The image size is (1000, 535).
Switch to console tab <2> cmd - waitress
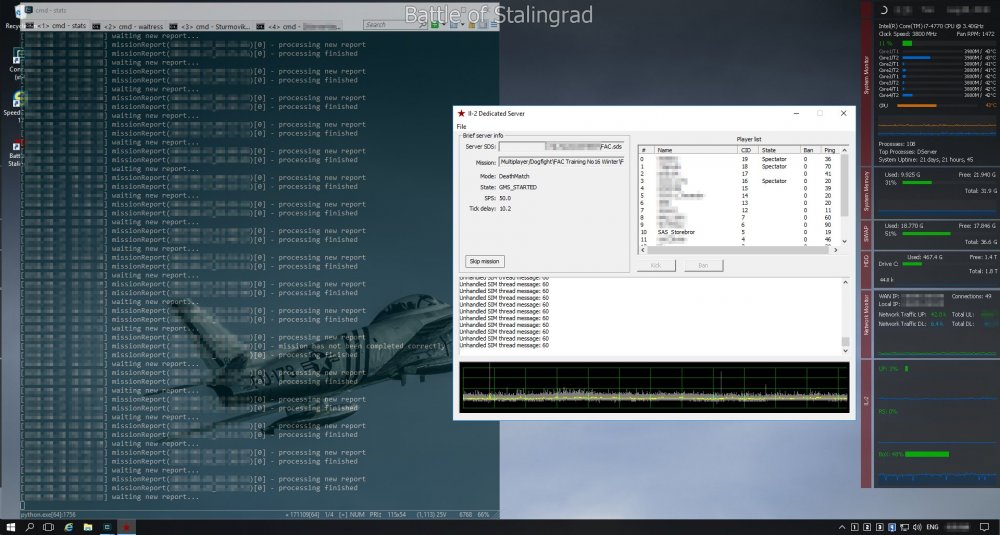coord(128,26)
